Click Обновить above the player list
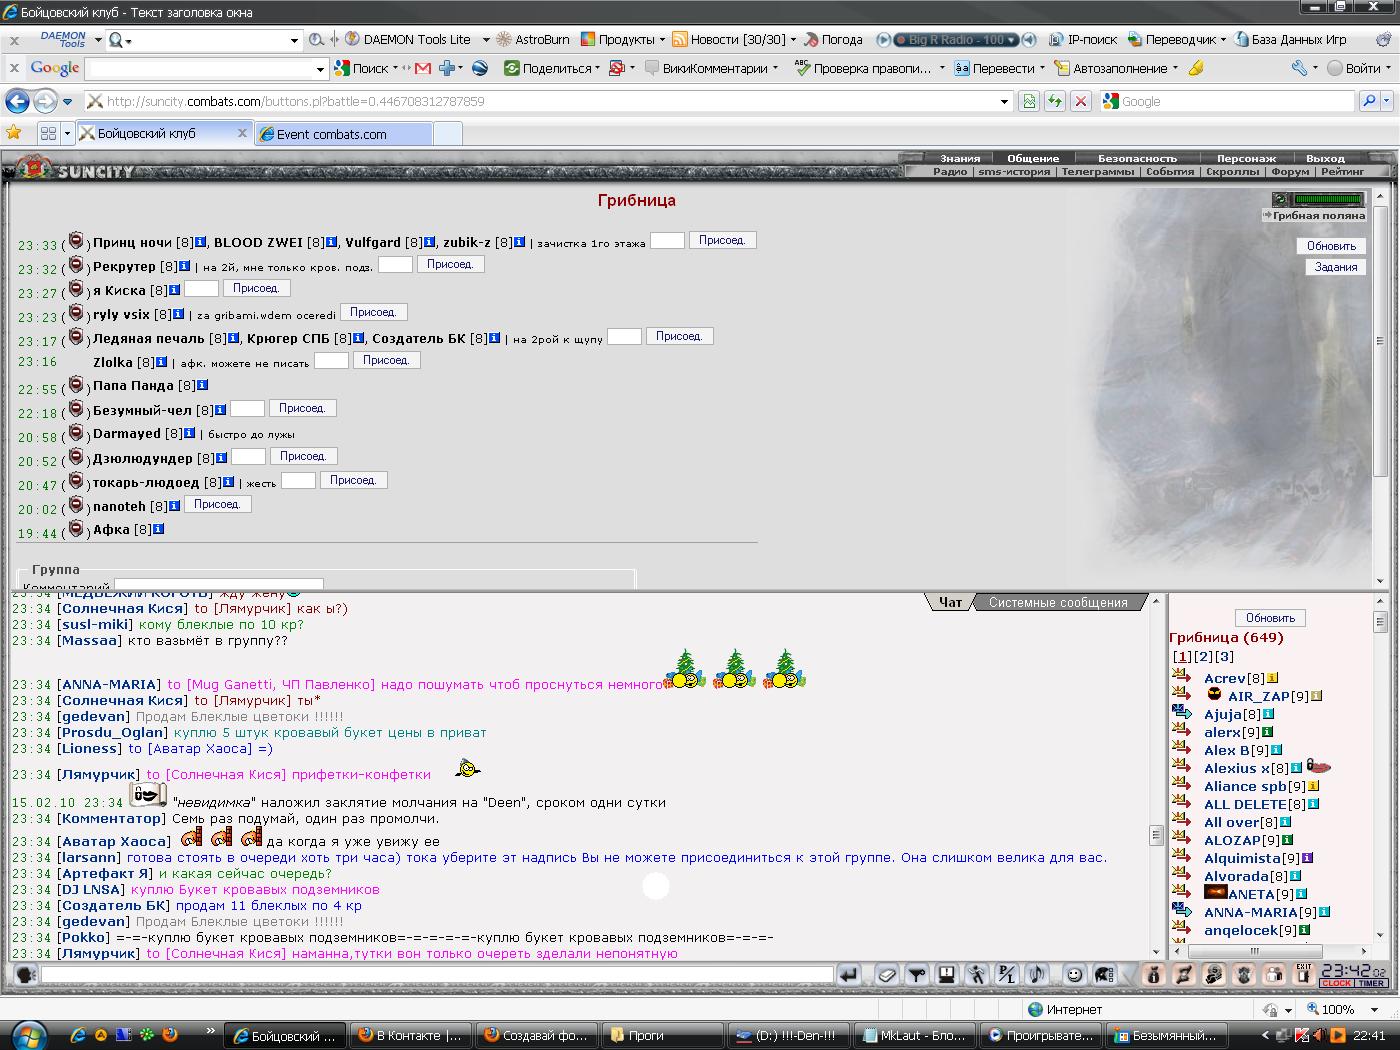Viewport: 1400px width, 1050px height. tap(1270, 617)
